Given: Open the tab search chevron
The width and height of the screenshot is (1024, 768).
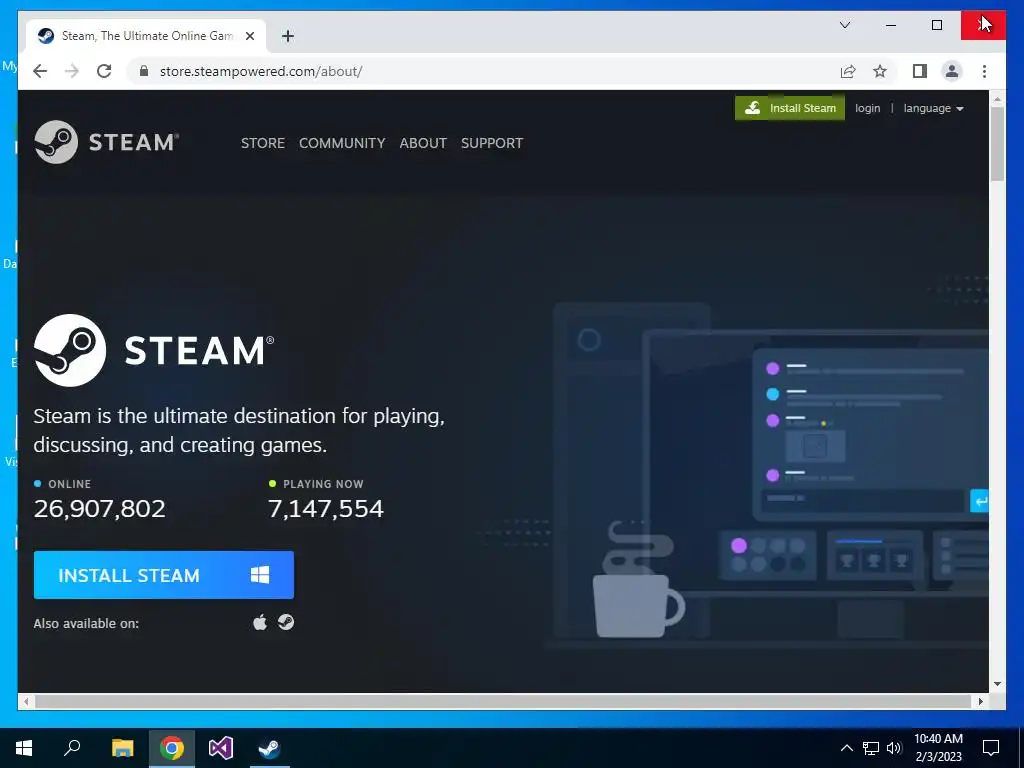Looking at the screenshot, I should click(844, 25).
